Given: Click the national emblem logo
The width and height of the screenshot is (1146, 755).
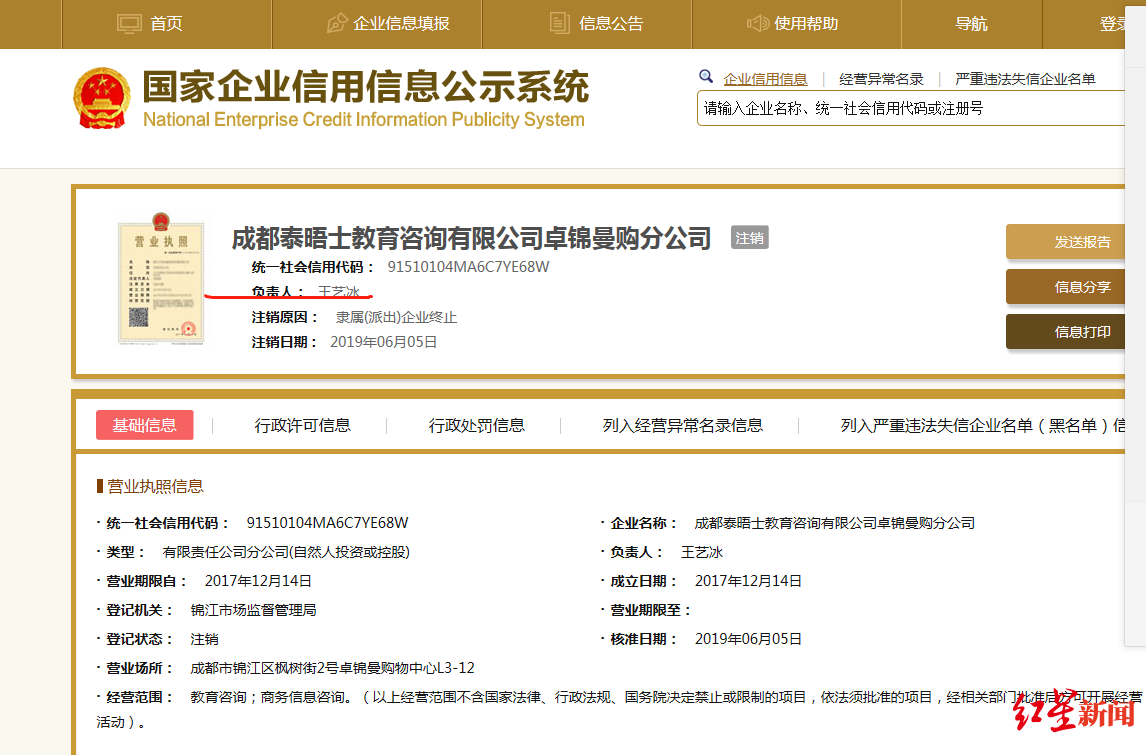Looking at the screenshot, I should pyautogui.click(x=101, y=96).
